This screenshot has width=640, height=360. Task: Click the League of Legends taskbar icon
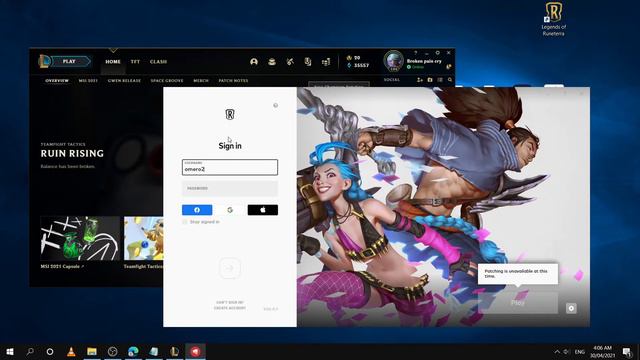click(175, 351)
